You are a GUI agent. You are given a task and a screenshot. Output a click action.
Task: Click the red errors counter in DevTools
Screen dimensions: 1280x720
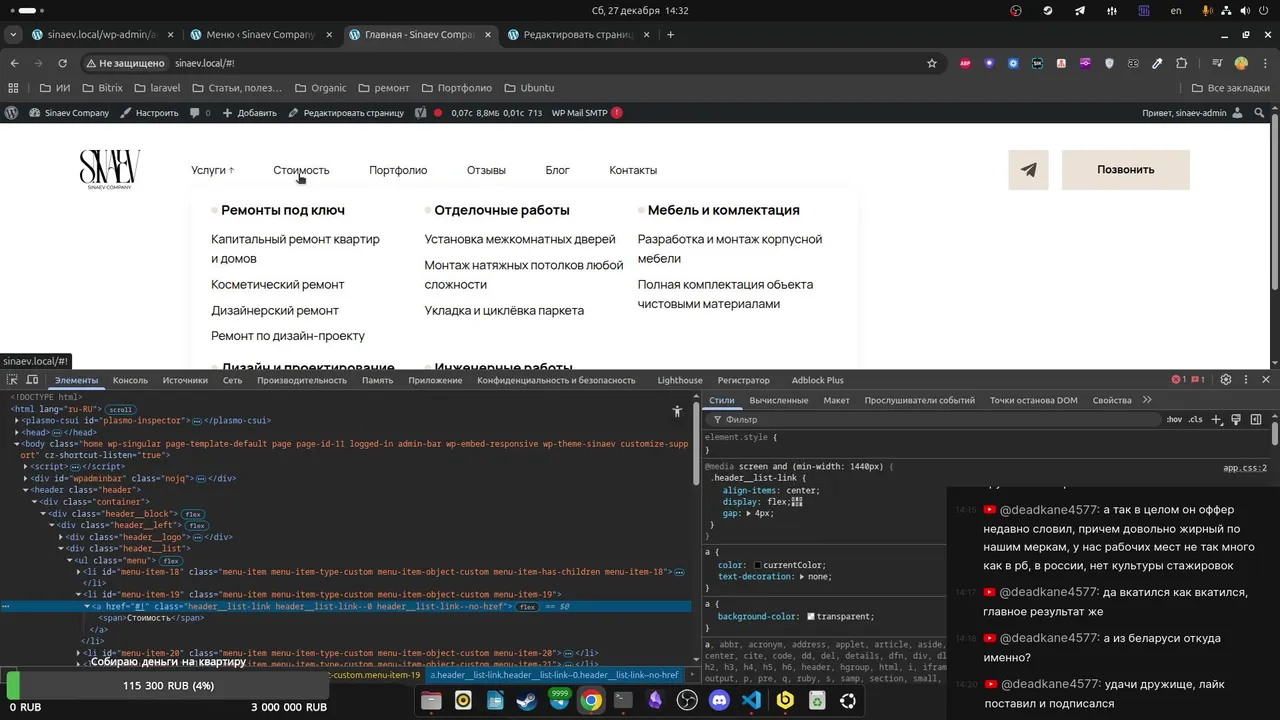tap(1179, 380)
